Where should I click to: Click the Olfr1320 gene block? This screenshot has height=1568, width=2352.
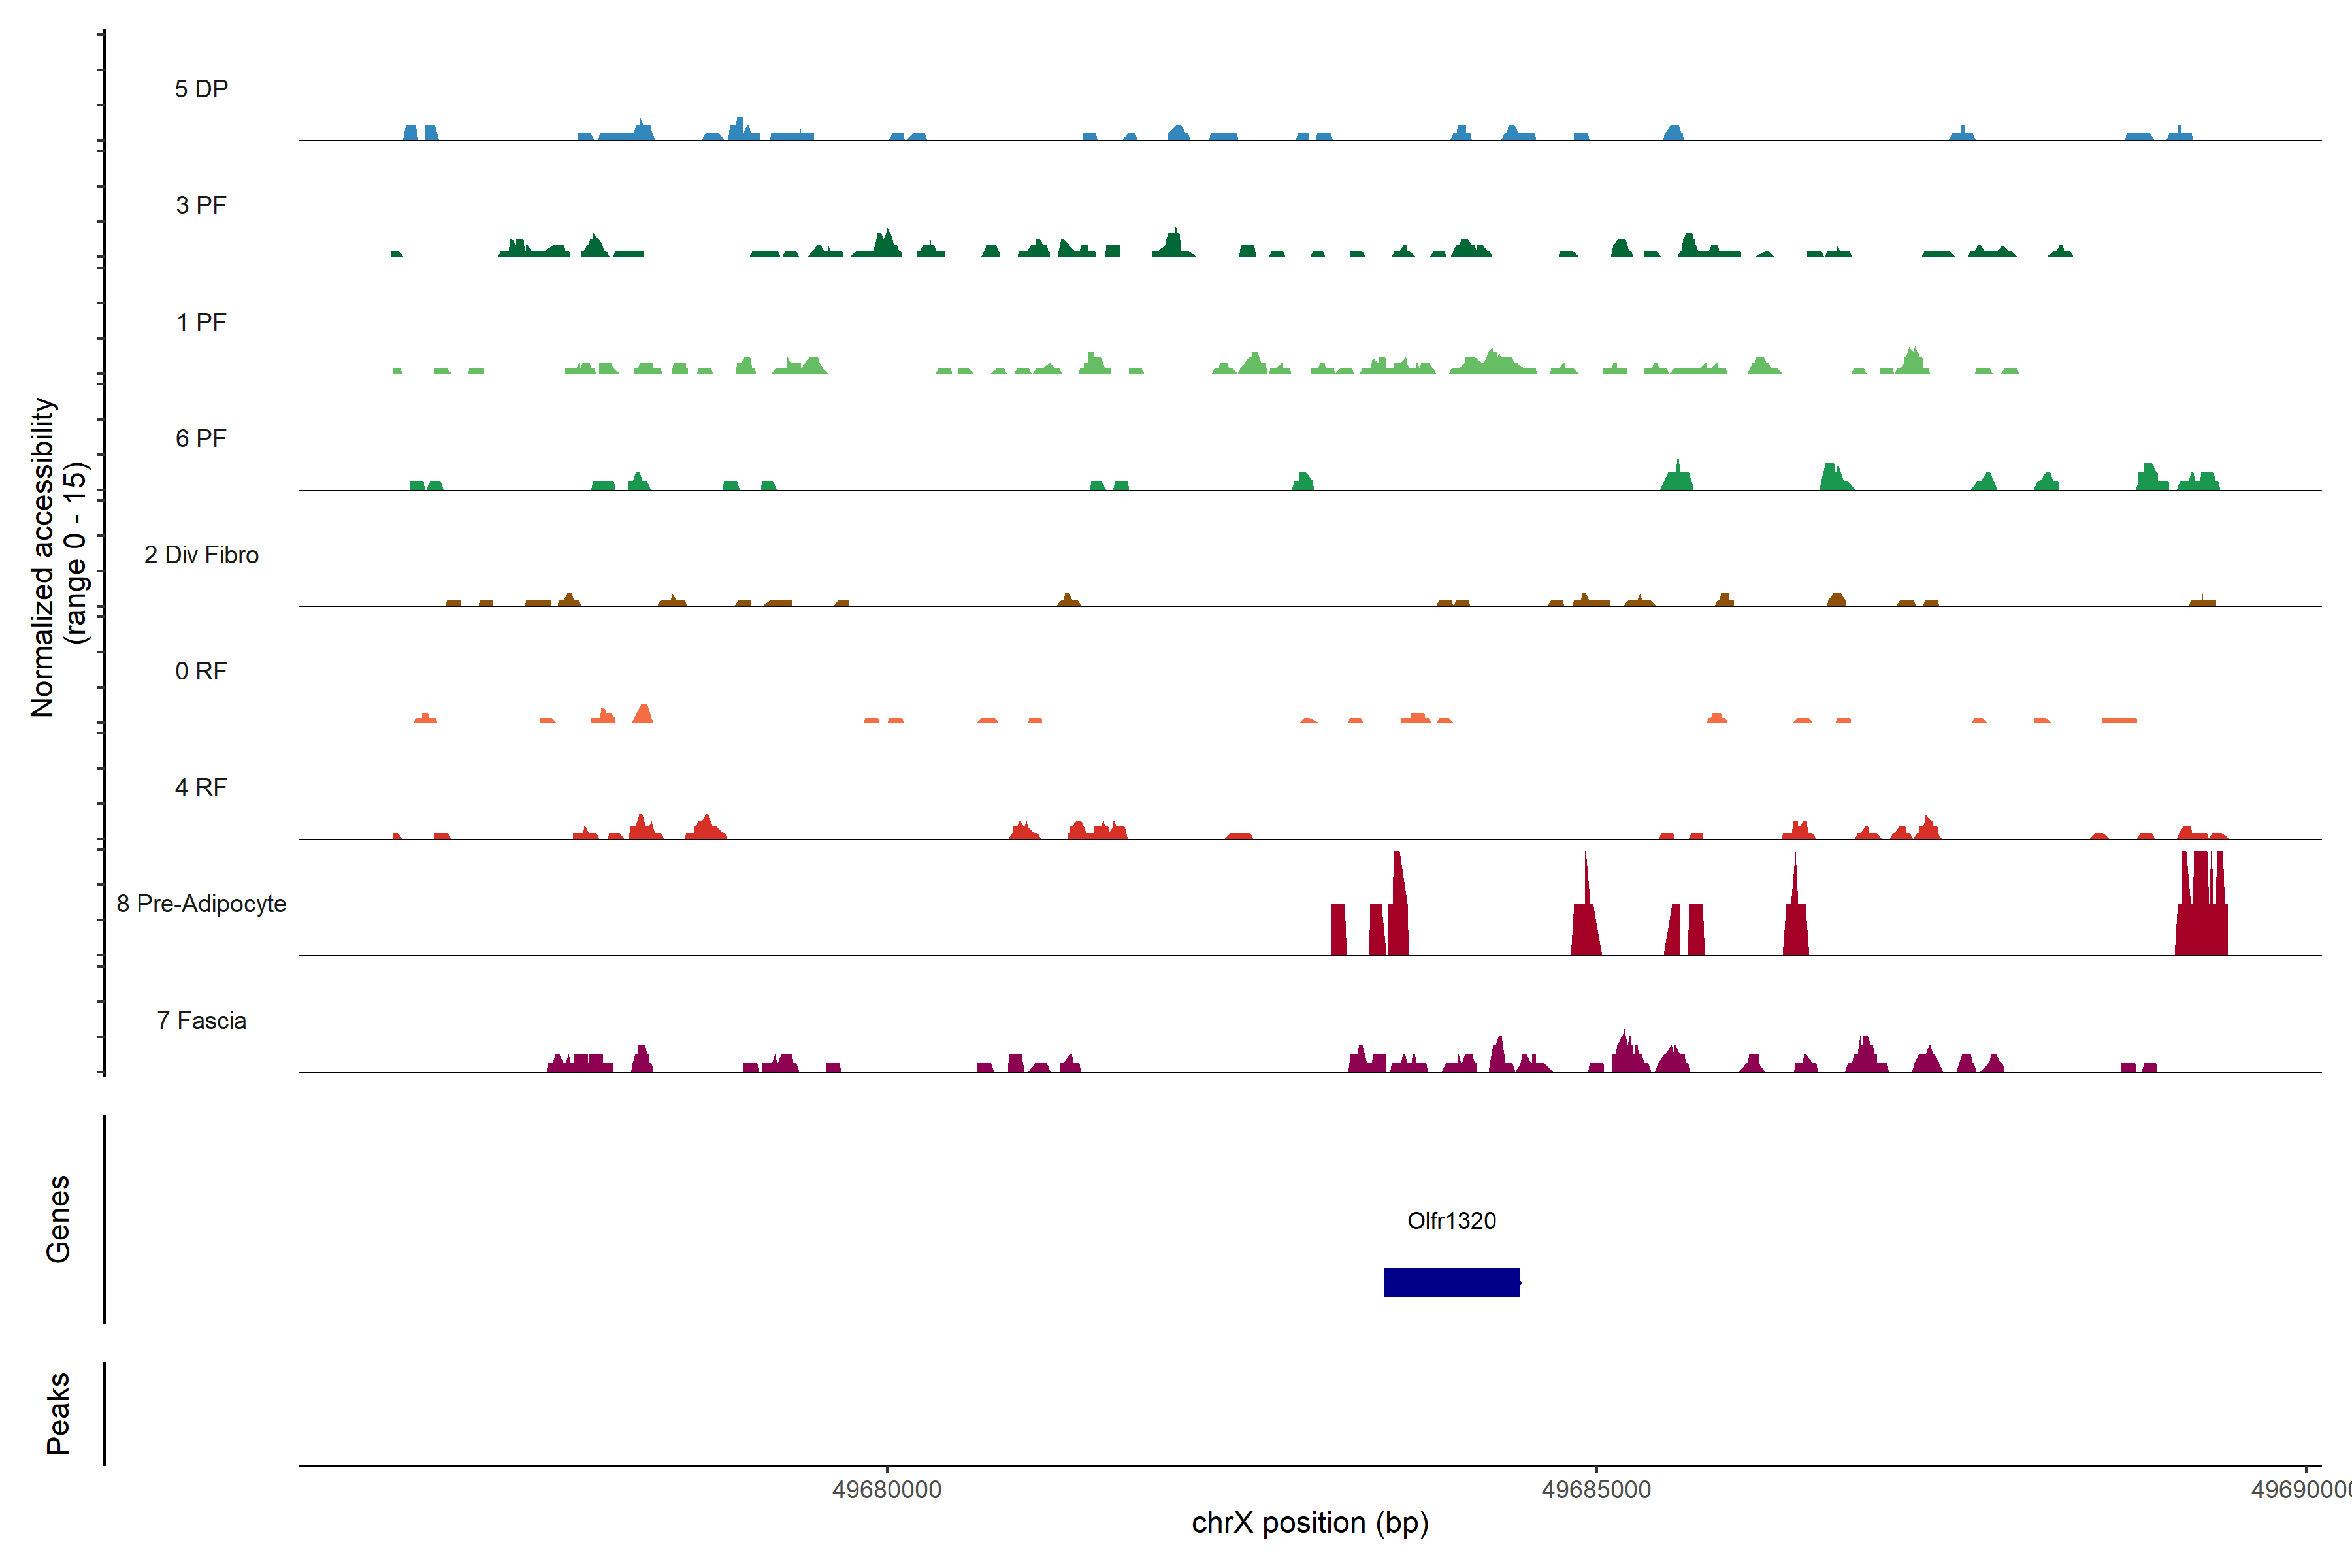coord(1451,1282)
